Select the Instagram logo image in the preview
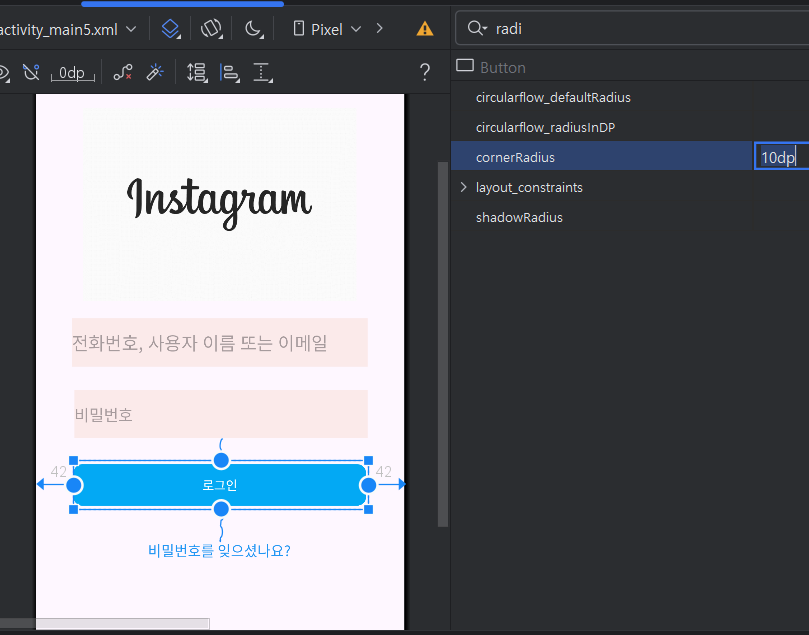The image size is (809, 635). click(219, 205)
